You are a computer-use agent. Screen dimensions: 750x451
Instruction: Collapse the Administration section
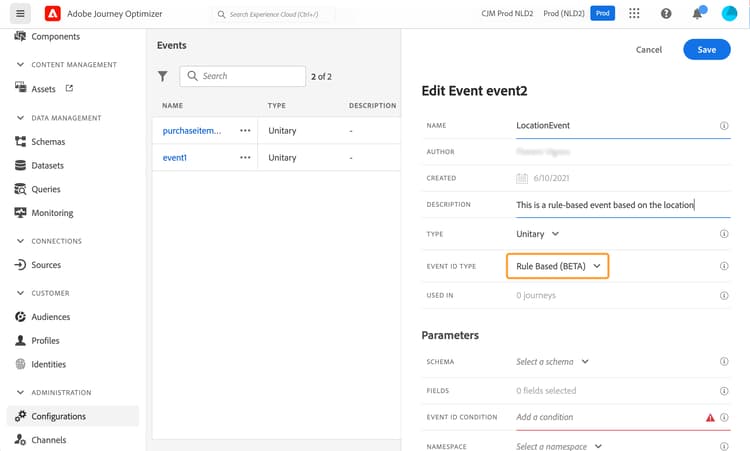click(x=22, y=393)
